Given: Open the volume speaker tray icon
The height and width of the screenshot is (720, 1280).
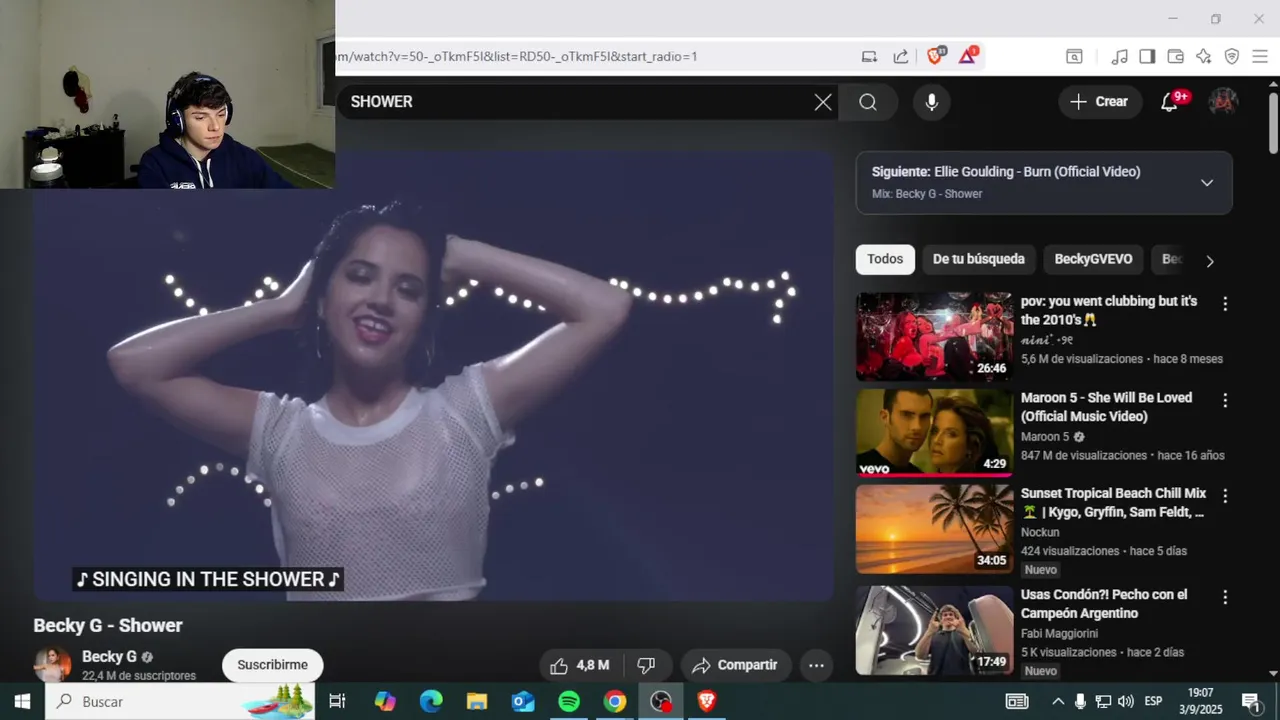Looking at the screenshot, I should [x=1126, y=701].
